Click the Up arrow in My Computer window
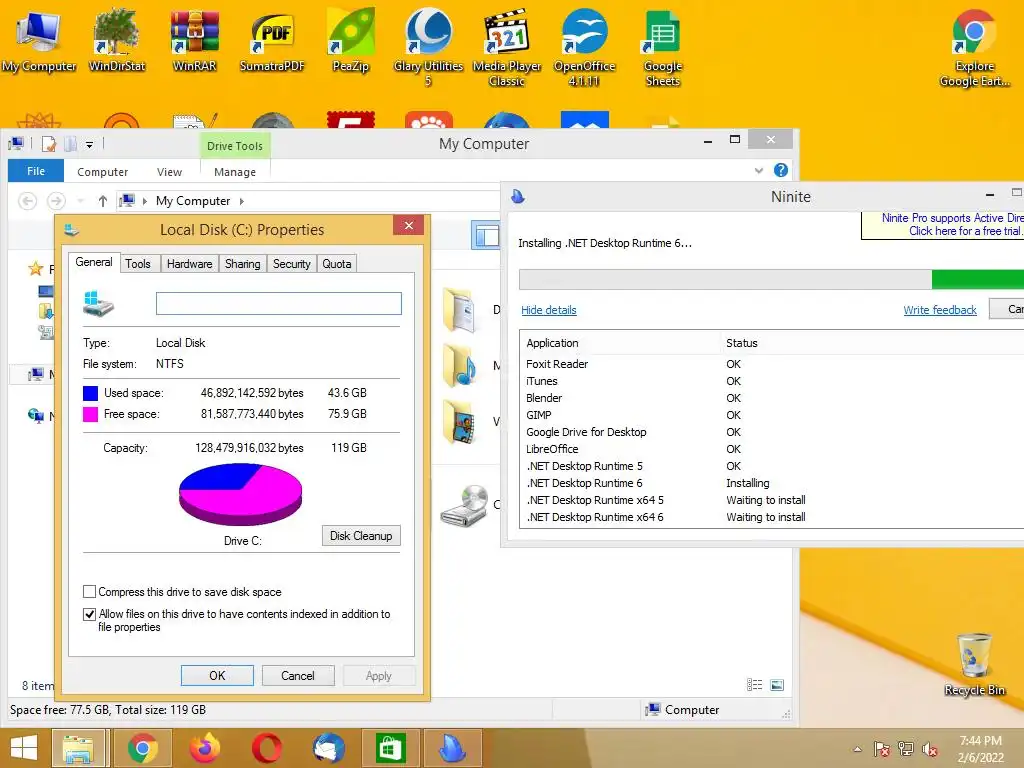This screenshot has width=1024, height=768. (x=103, y=201)
